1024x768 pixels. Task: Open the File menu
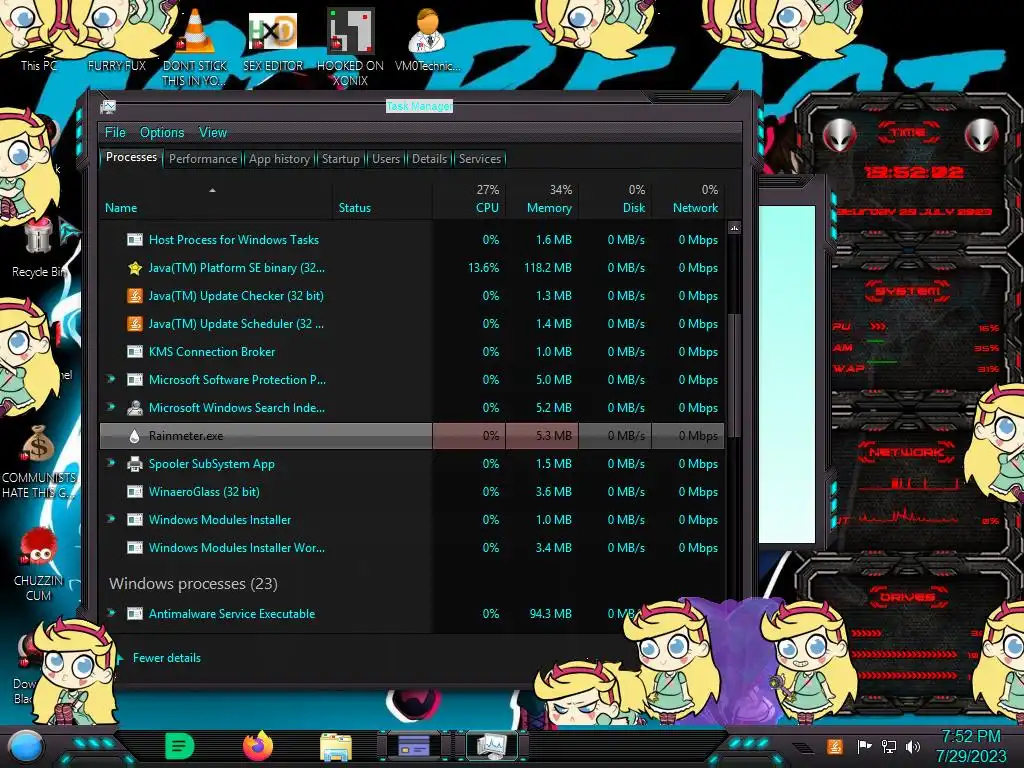(115, 133)
